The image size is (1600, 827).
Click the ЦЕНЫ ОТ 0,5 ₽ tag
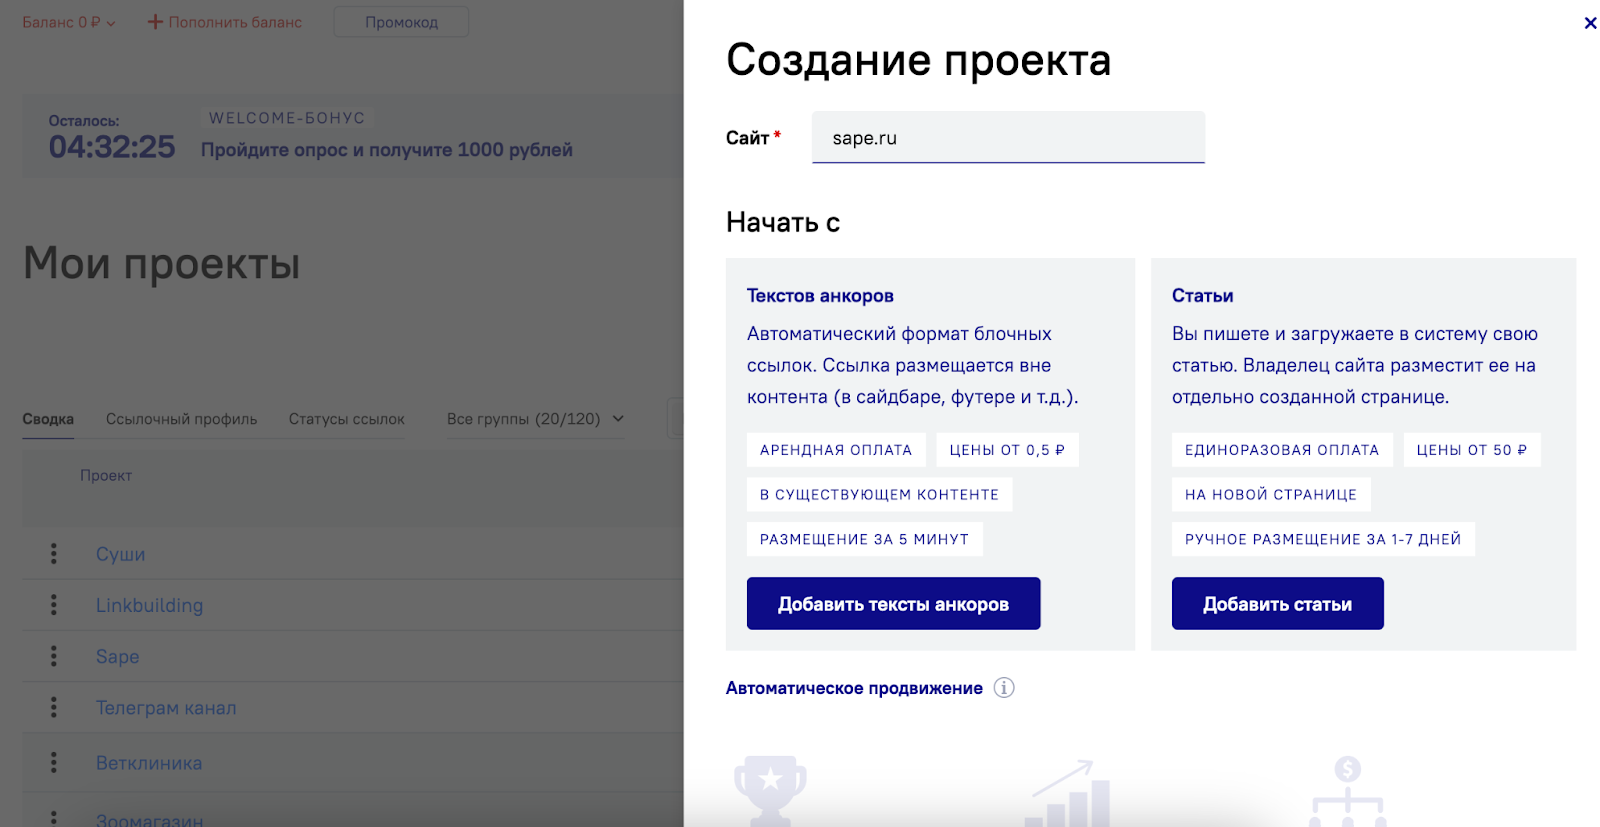tap(1007, 450)
